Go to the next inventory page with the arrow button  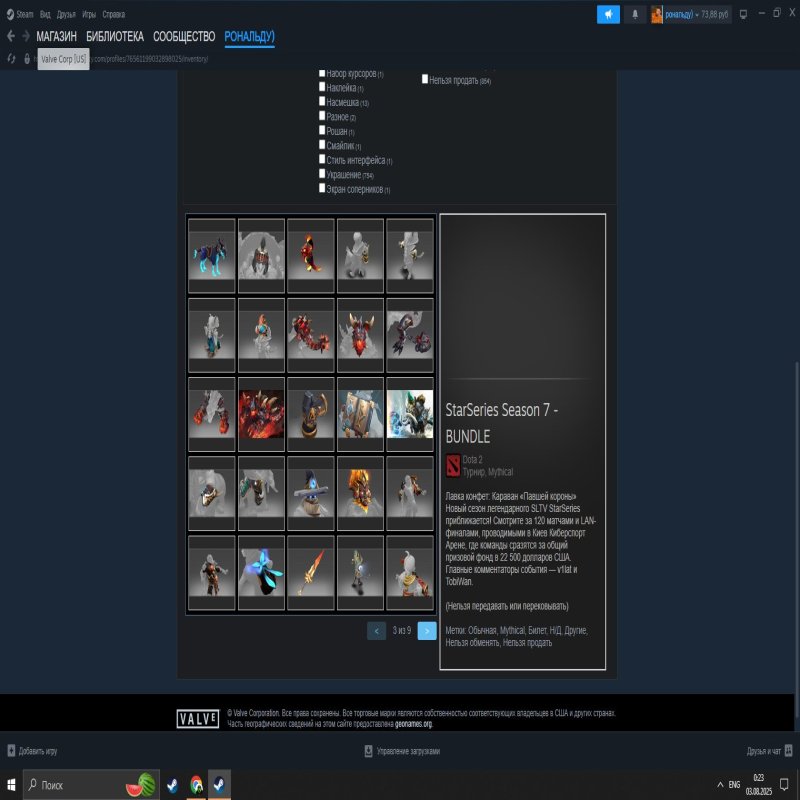coord(427,631)
